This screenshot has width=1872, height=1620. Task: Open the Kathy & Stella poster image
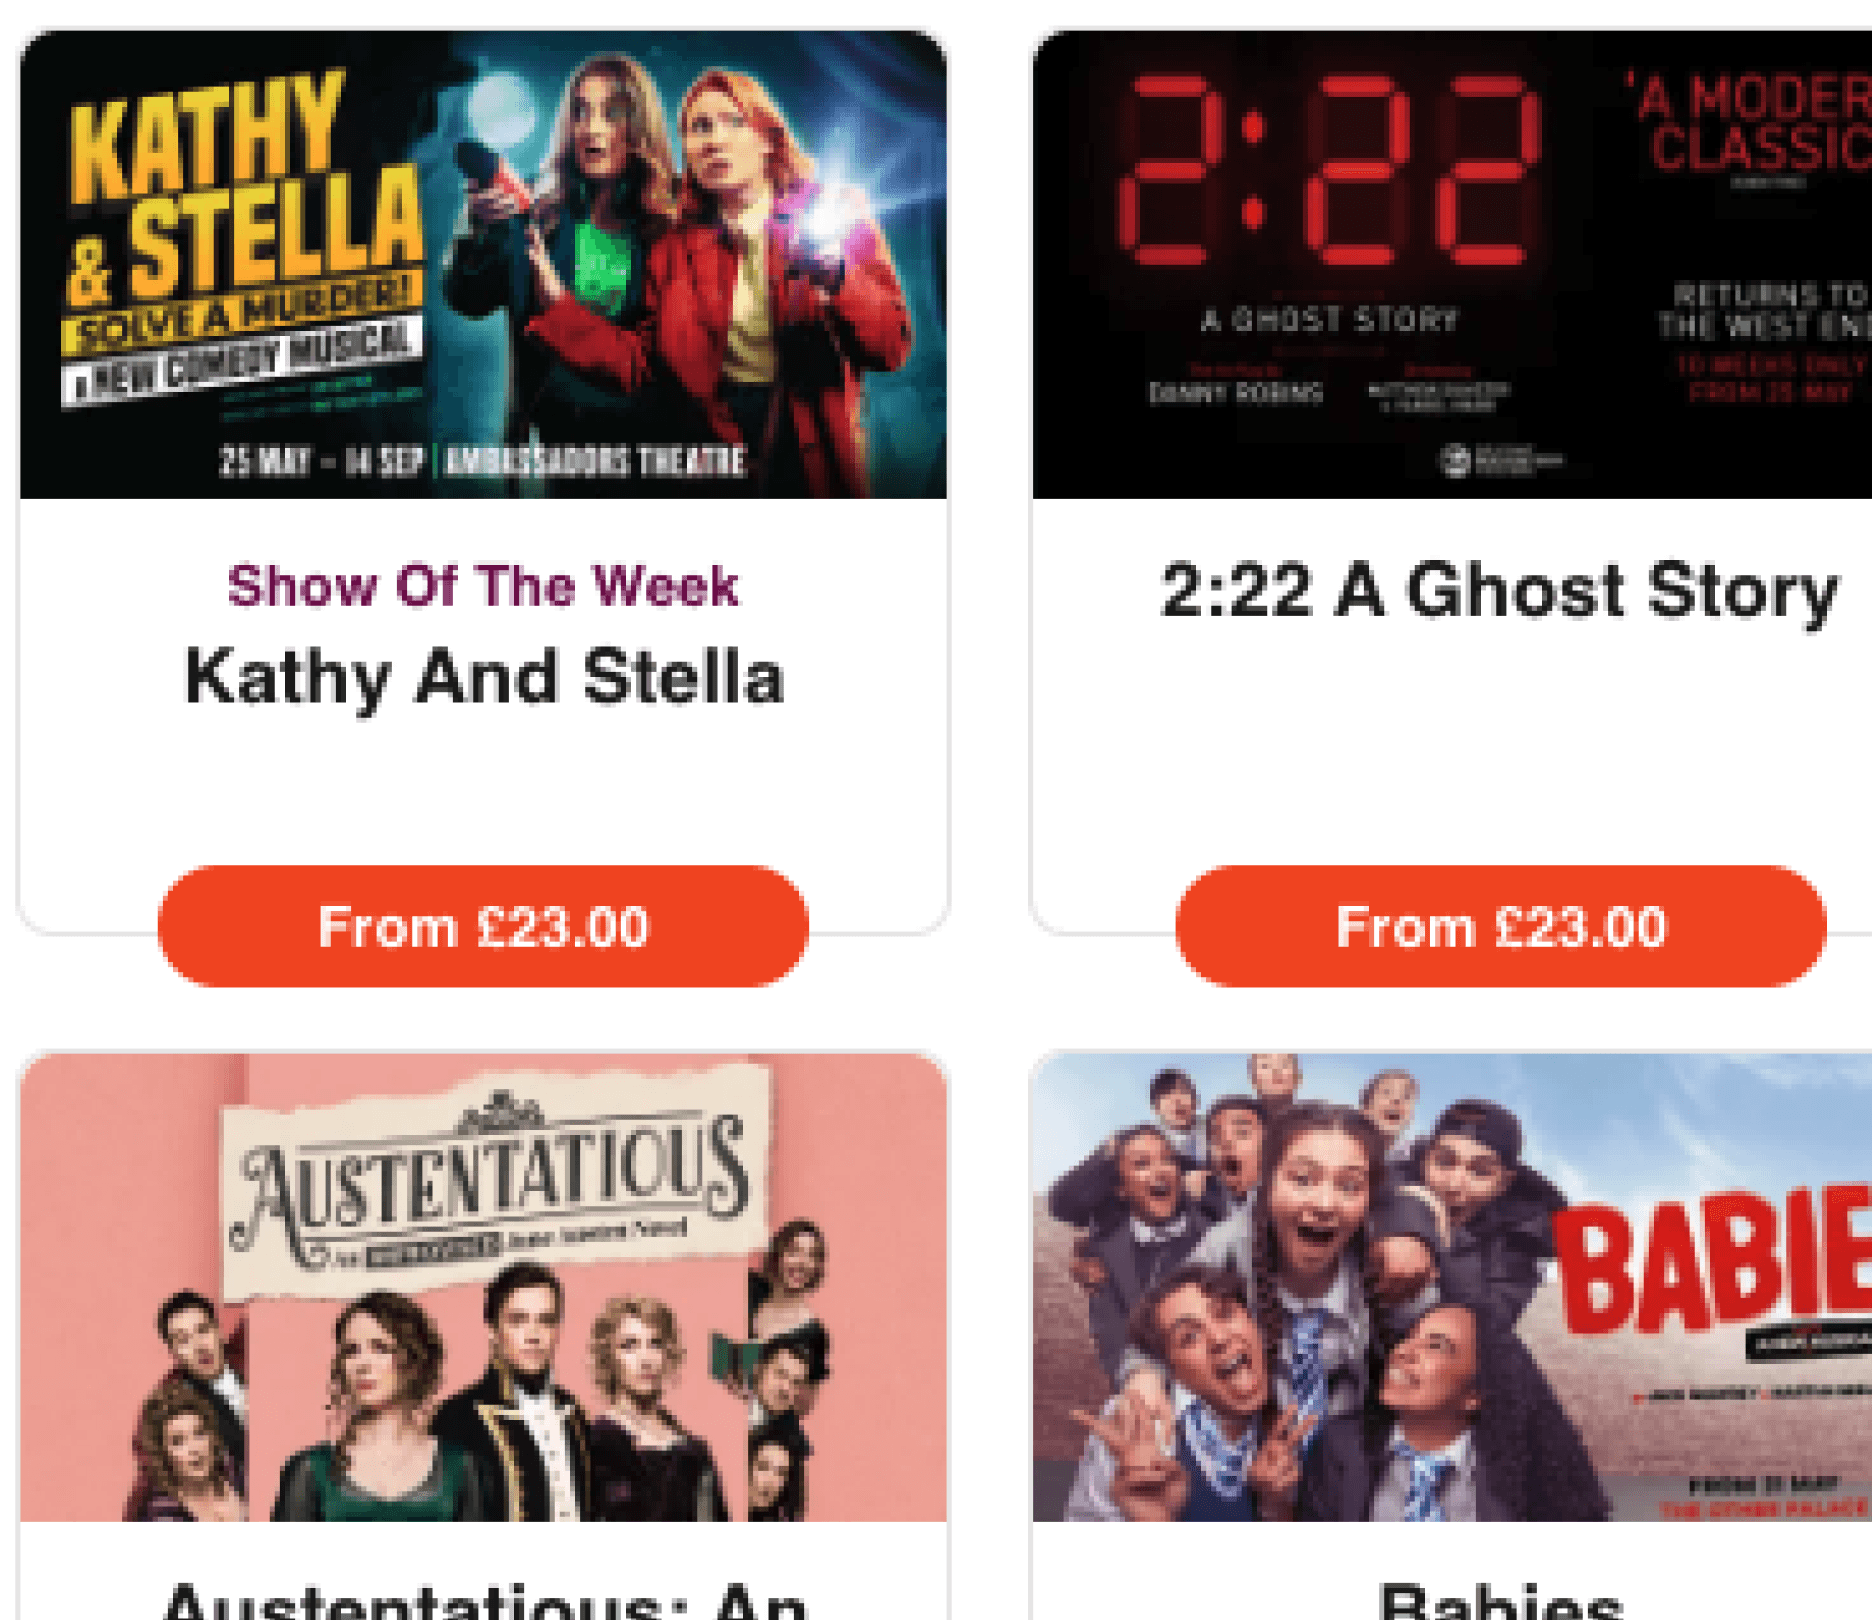pos(483,264)
